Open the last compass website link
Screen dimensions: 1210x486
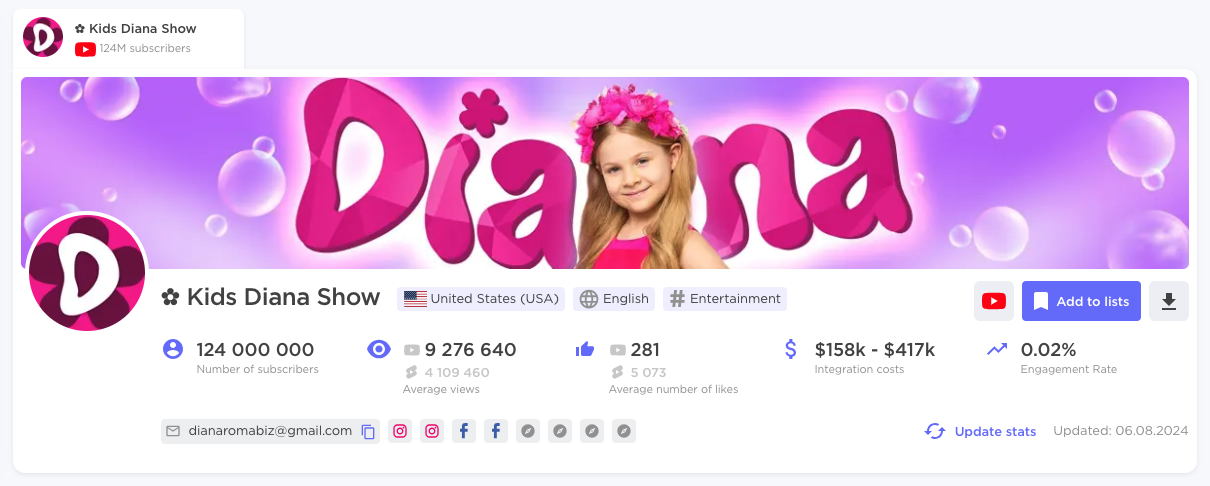pos(624,431)
